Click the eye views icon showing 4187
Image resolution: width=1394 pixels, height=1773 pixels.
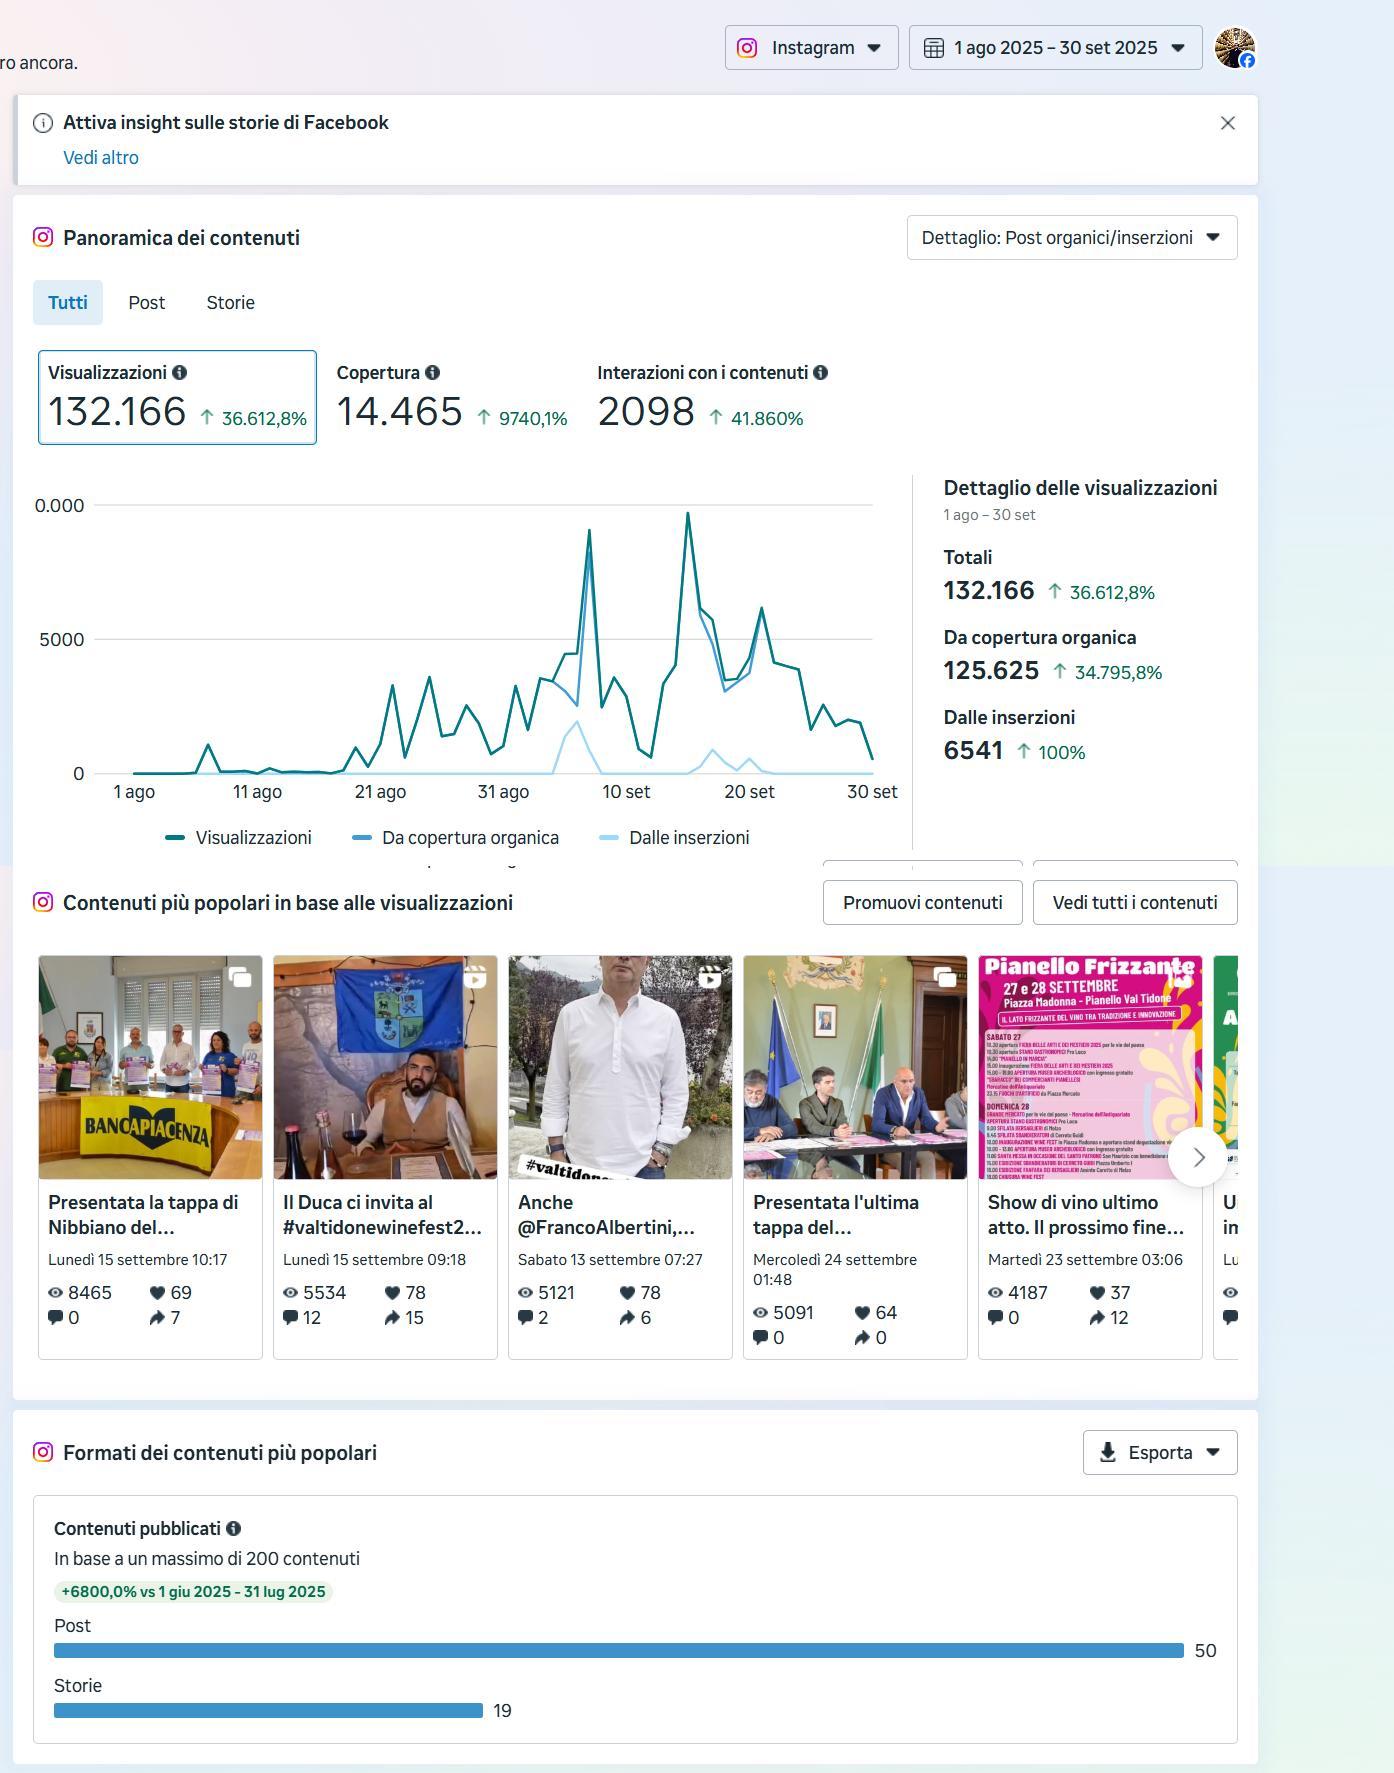tap(996, 1293)
